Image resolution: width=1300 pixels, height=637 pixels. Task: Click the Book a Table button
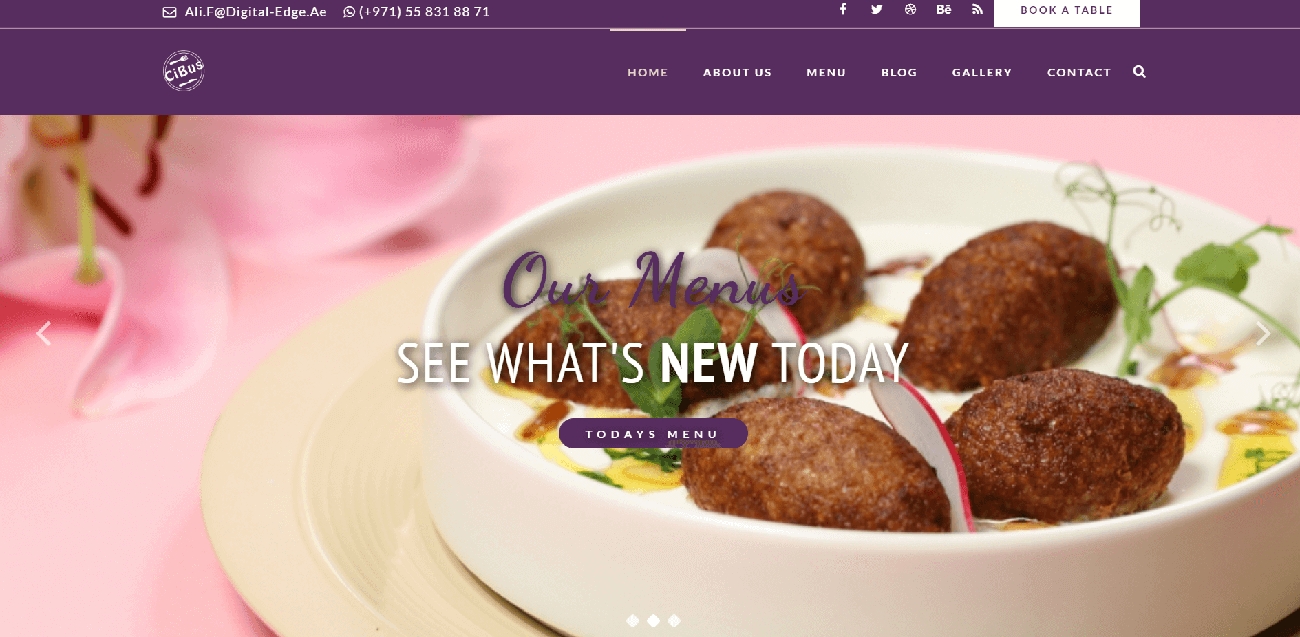(x=1066, y=11)
